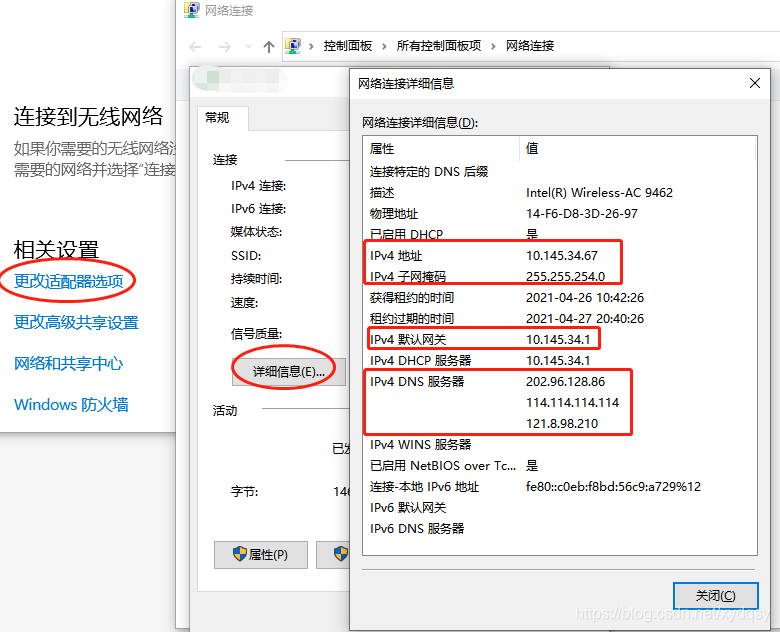Select DNS server value 202.96.128.86
Viewport: 780px width, 632px height.
566,382
